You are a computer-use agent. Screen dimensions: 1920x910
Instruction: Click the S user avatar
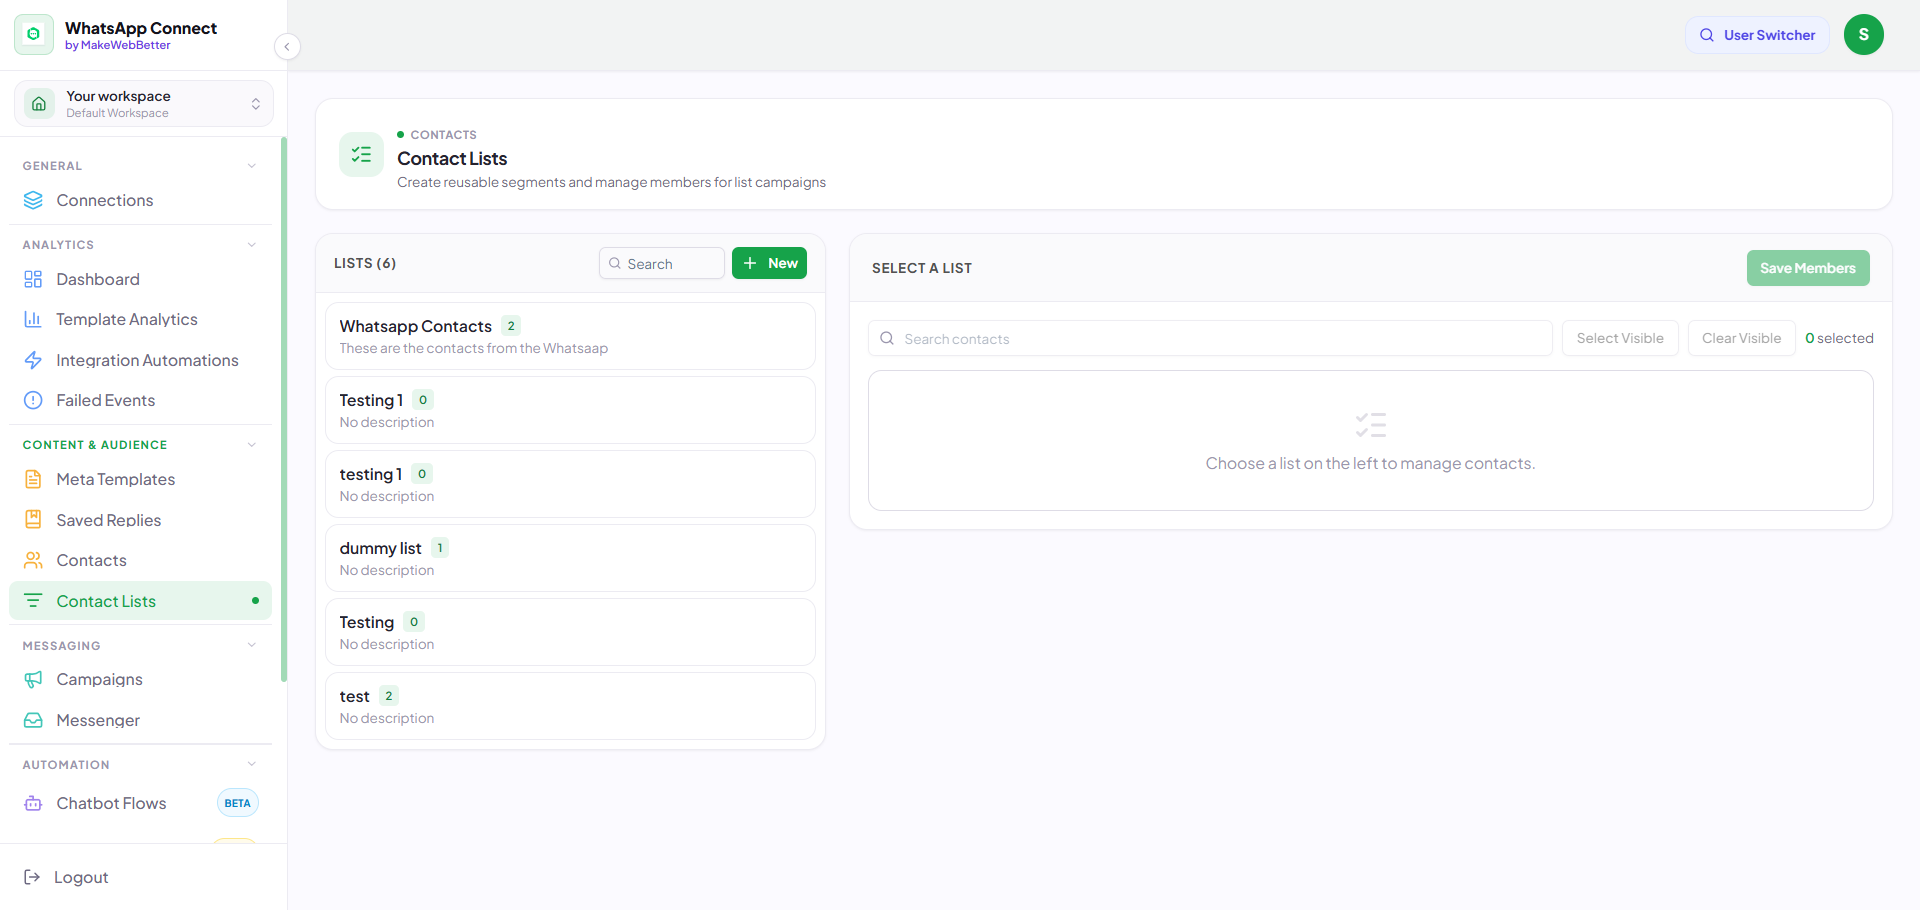(1863, 35)
